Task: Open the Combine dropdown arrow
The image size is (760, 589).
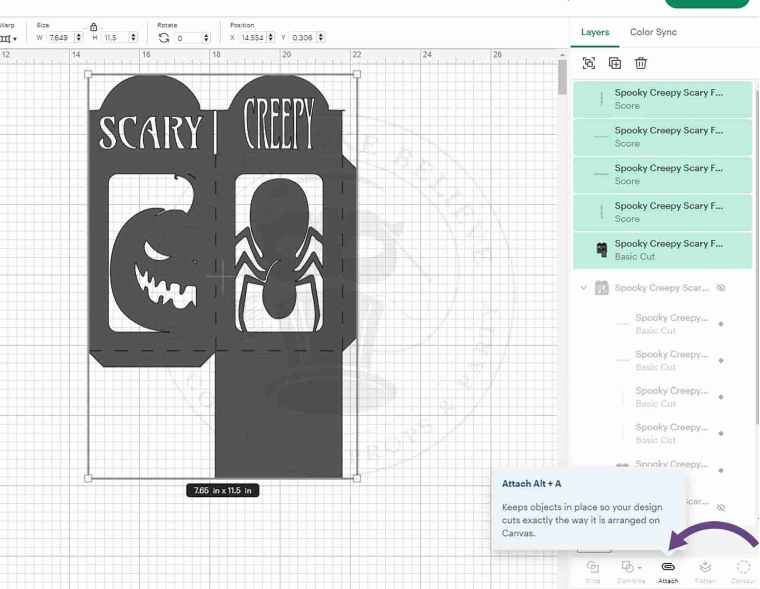Action: (x=640, y=567)
